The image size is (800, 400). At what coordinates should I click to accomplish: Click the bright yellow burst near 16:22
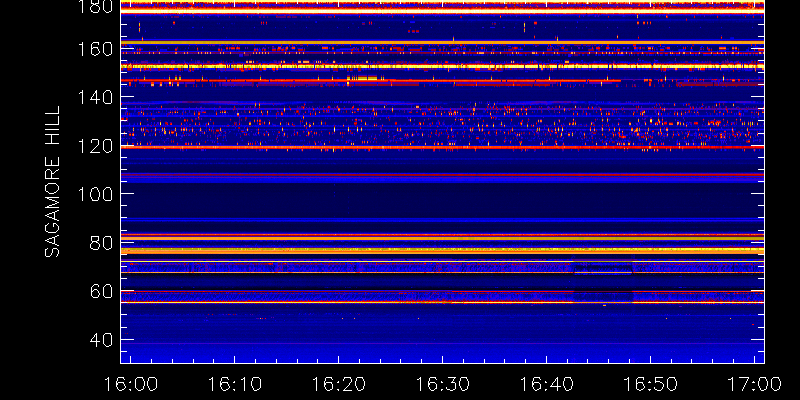(x=362, y=78)
